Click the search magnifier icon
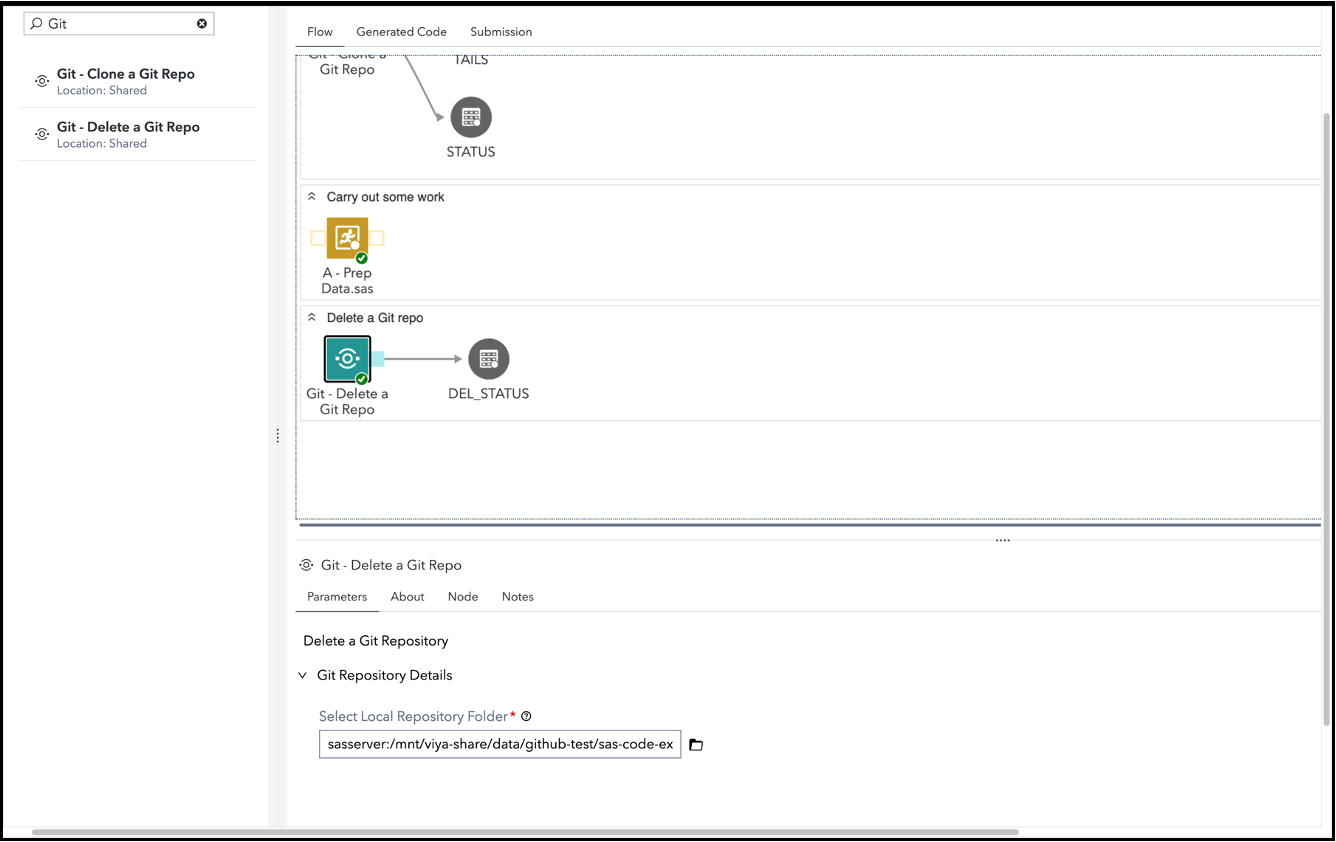 coord(36,23)
